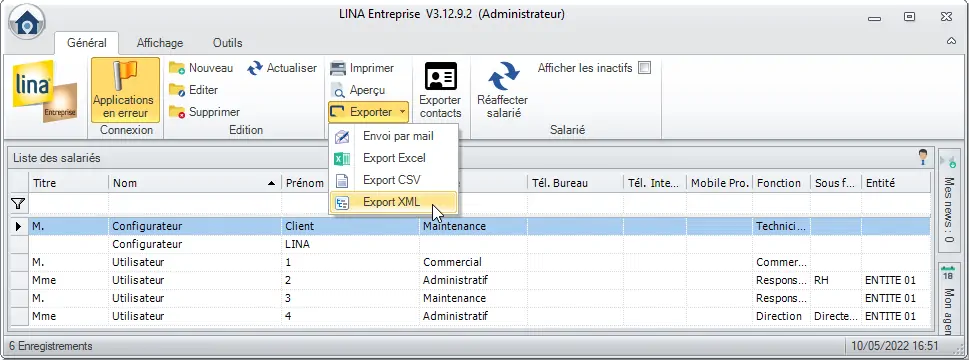Collapse the ribbon with the chevron

(952, 41)
